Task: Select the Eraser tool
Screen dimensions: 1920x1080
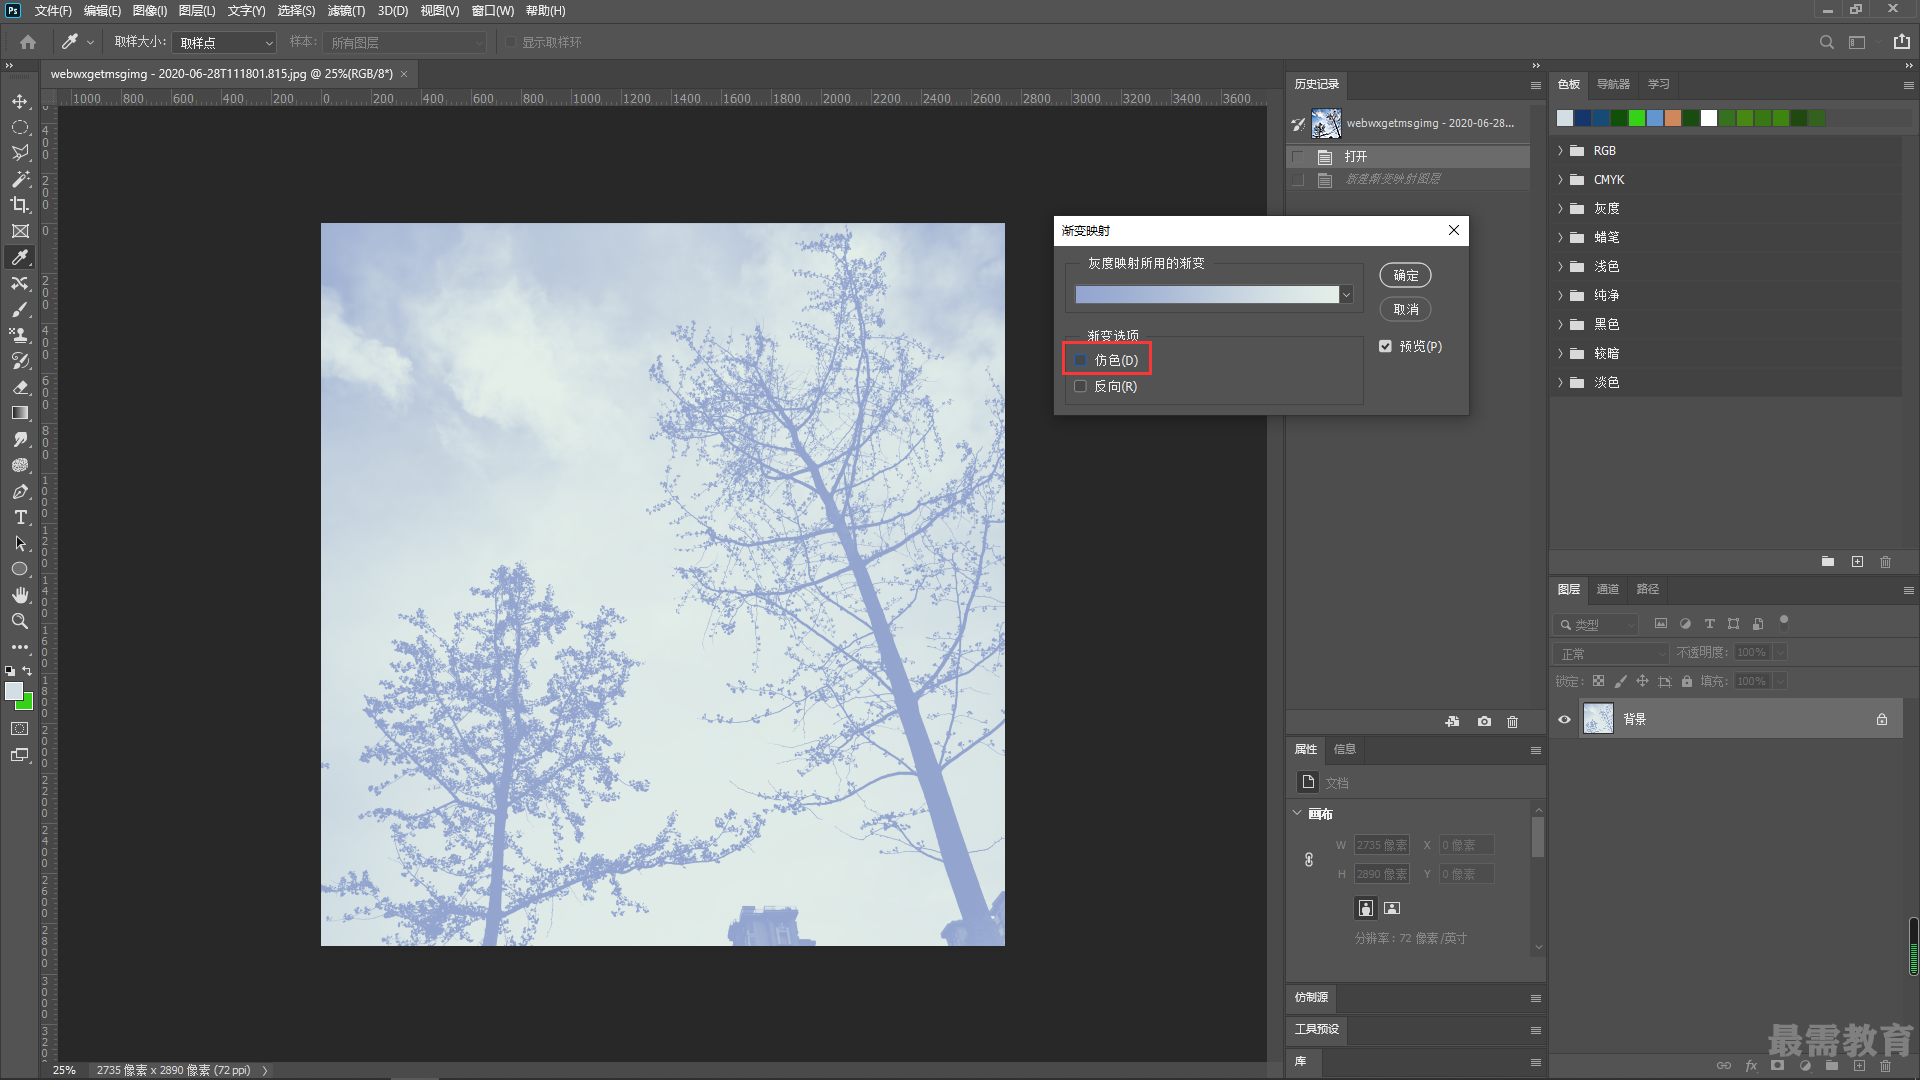Action: pos(20,387)
